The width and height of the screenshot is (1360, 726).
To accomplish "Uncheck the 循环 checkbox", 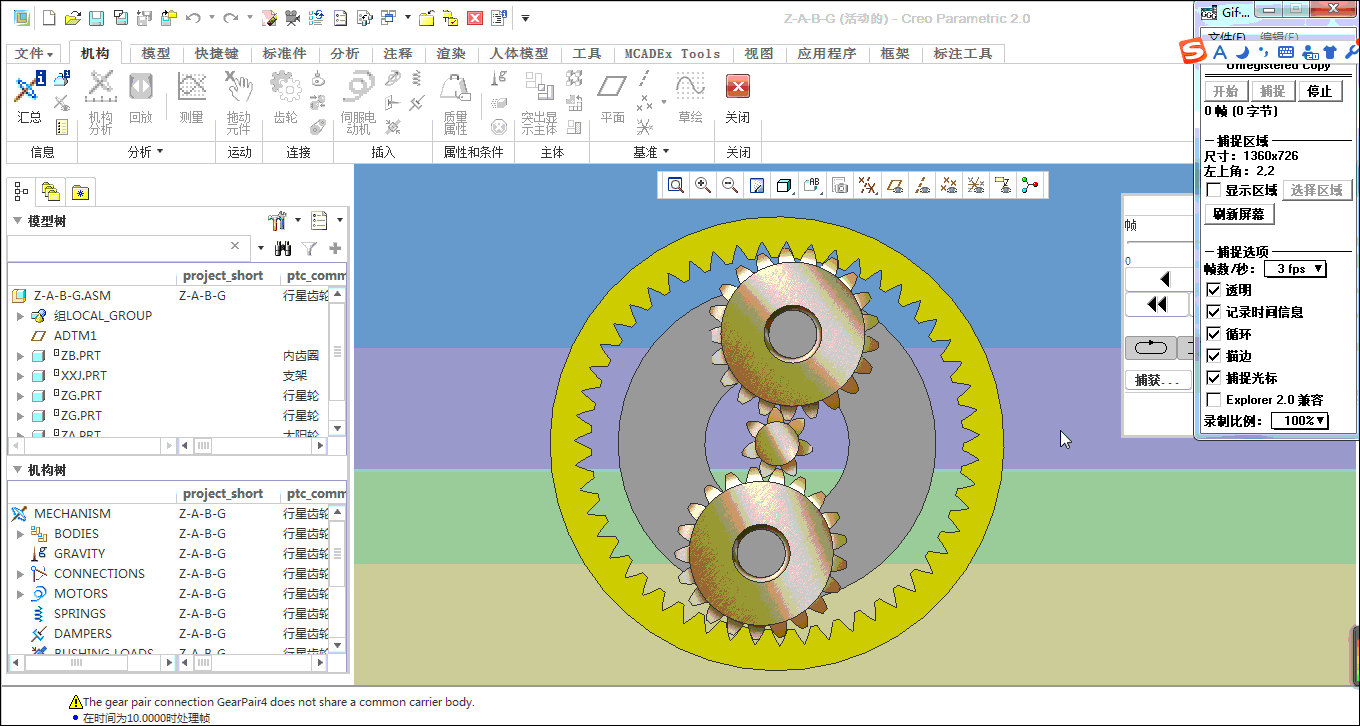I will coord(1214,334).
